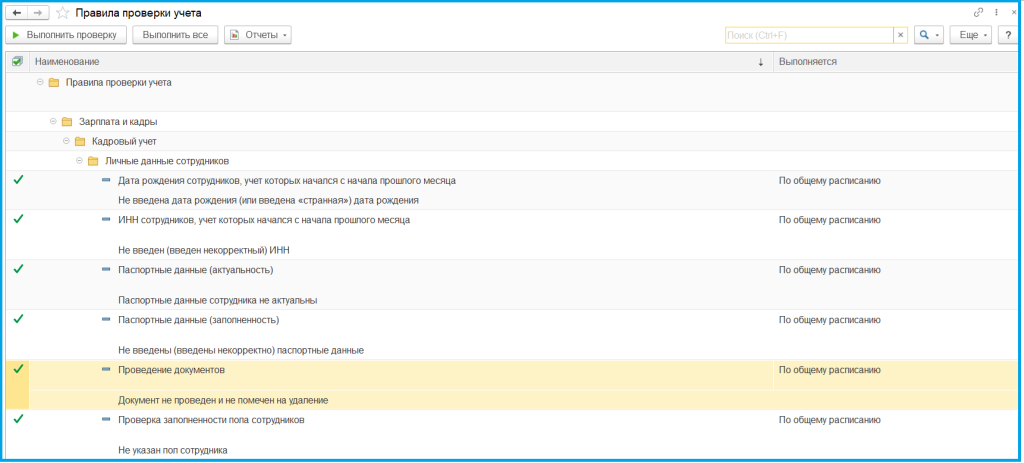Add page to favorites with star icon
The width and height of the screenshot is (1024, 463).
[x=63, y=13]
